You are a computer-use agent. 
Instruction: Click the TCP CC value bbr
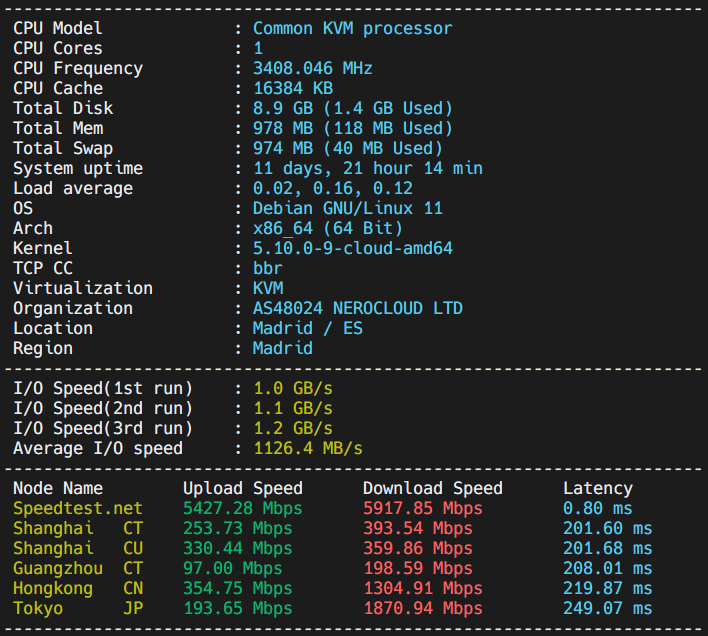pos(268,268)
